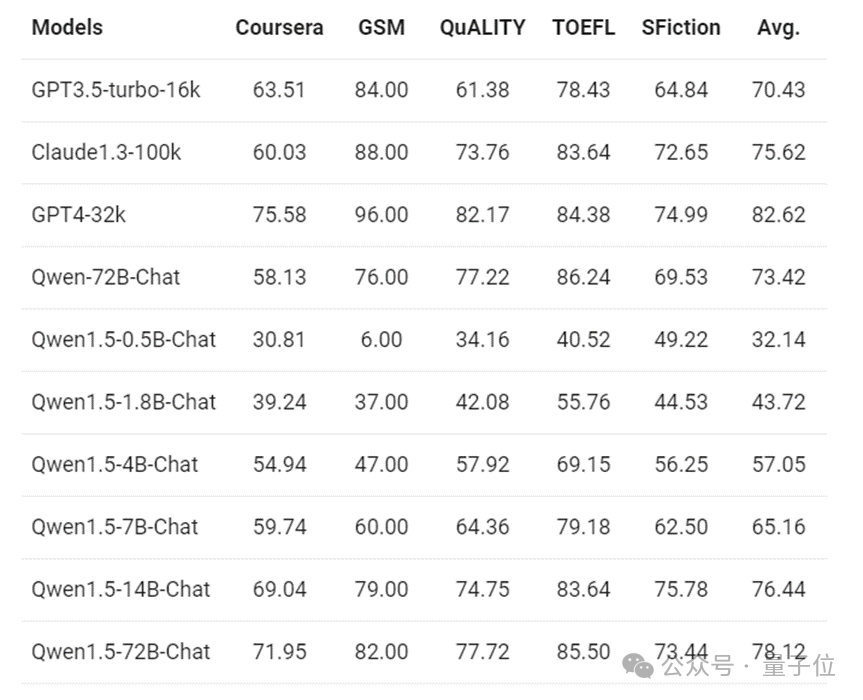Select the Qwen1.5-0.5B-Chat model name
Screen dimensions: 863x700
123,340
